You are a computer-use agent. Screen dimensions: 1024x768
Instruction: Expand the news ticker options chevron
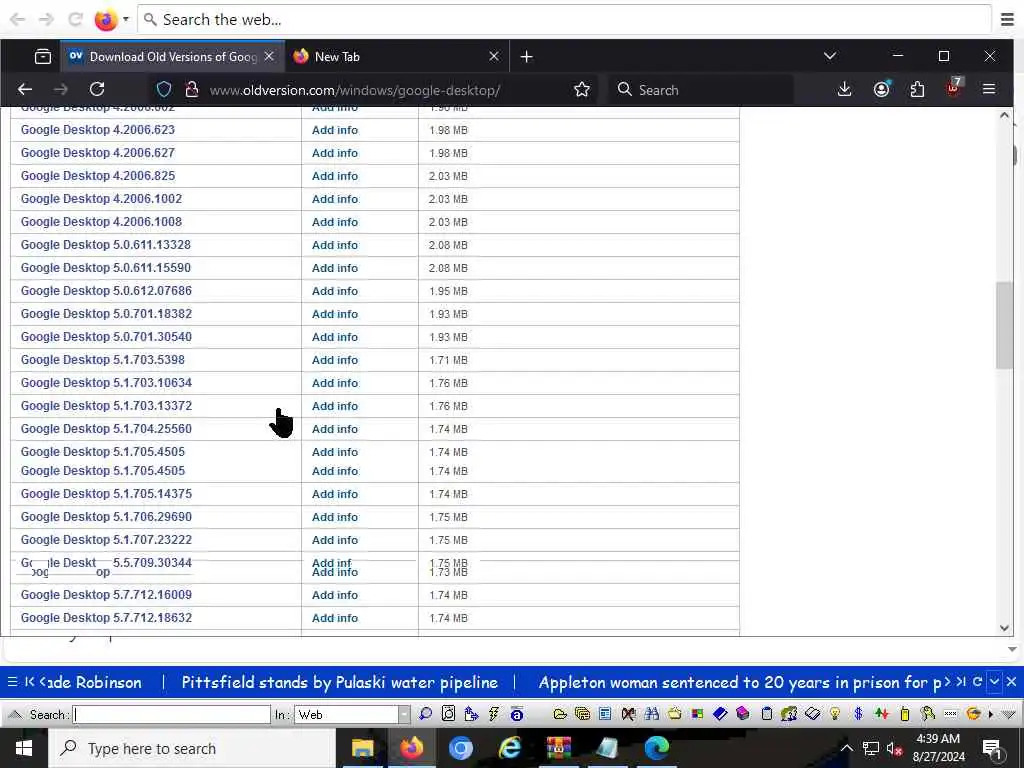tap(994, 682)
